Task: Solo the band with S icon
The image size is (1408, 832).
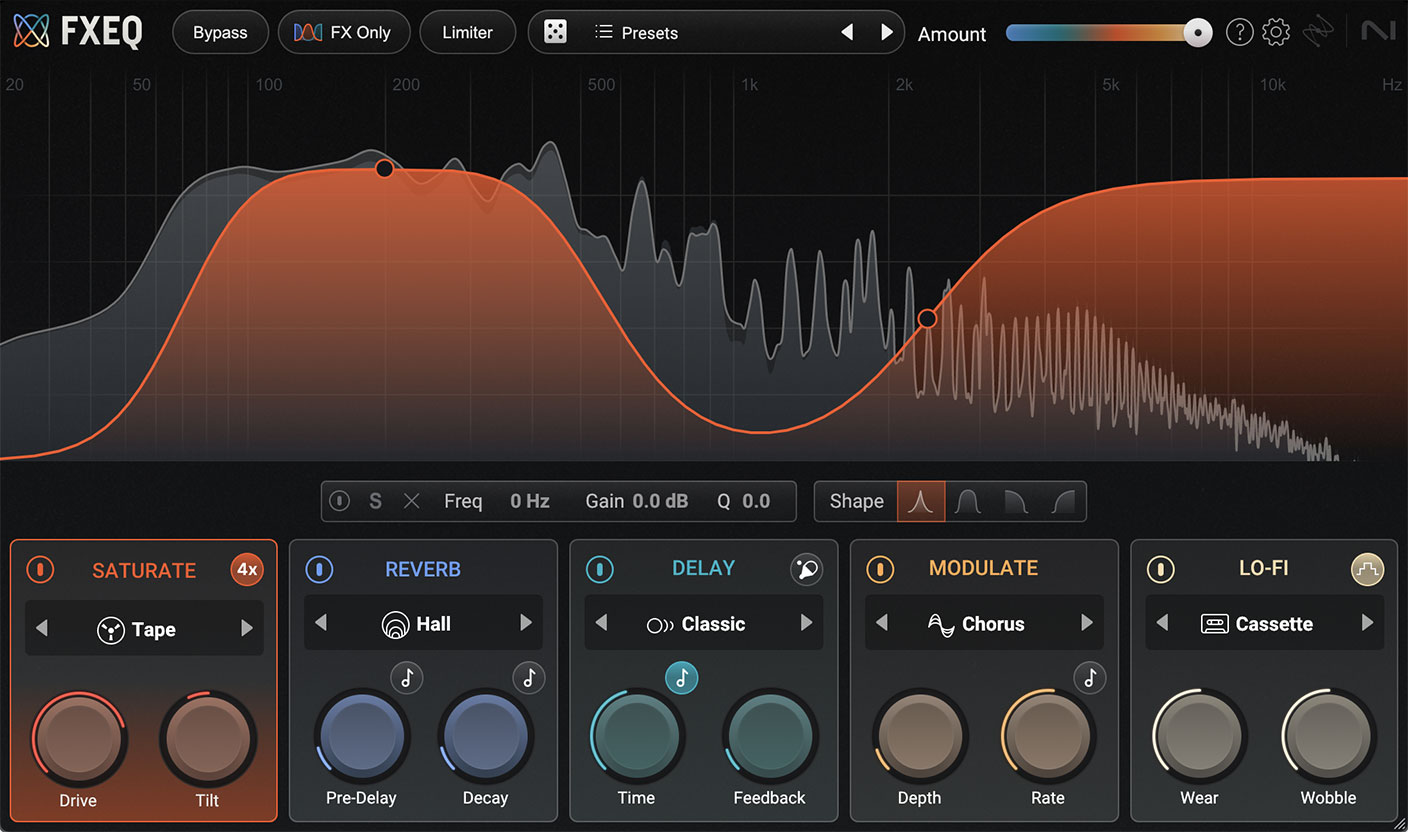Action: (x=375, y=501)
